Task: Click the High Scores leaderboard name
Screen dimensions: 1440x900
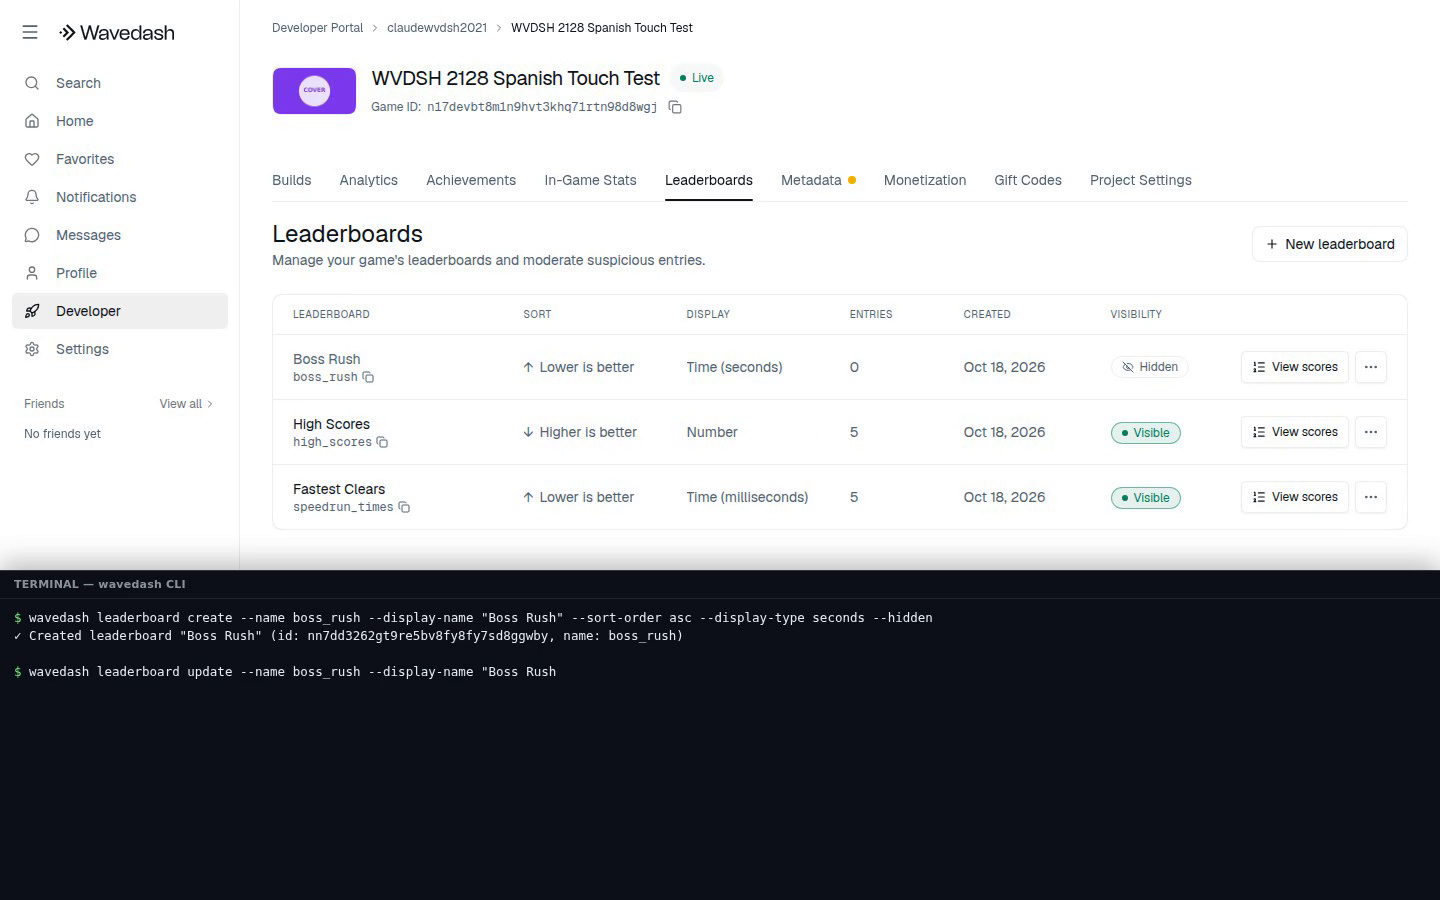Action: pyautogui.click(x=331, y=424)
